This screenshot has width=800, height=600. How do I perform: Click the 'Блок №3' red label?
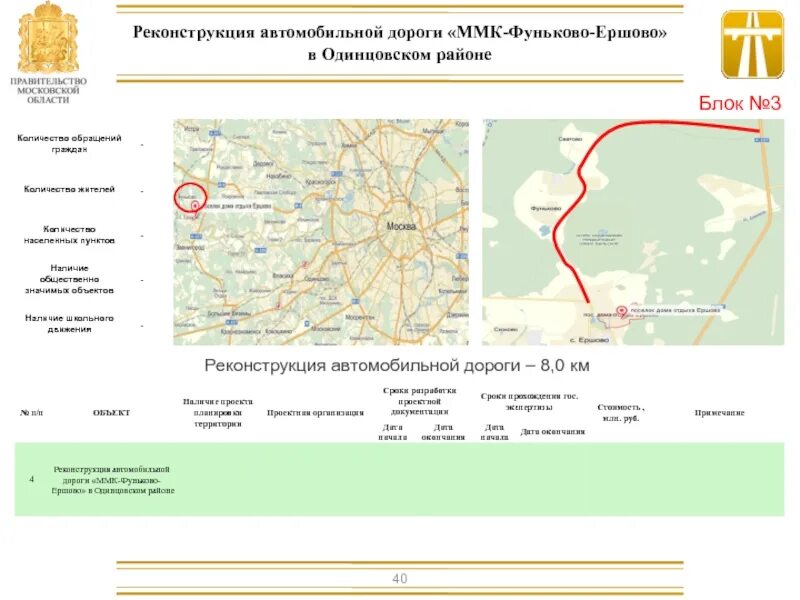click(739, 103)
